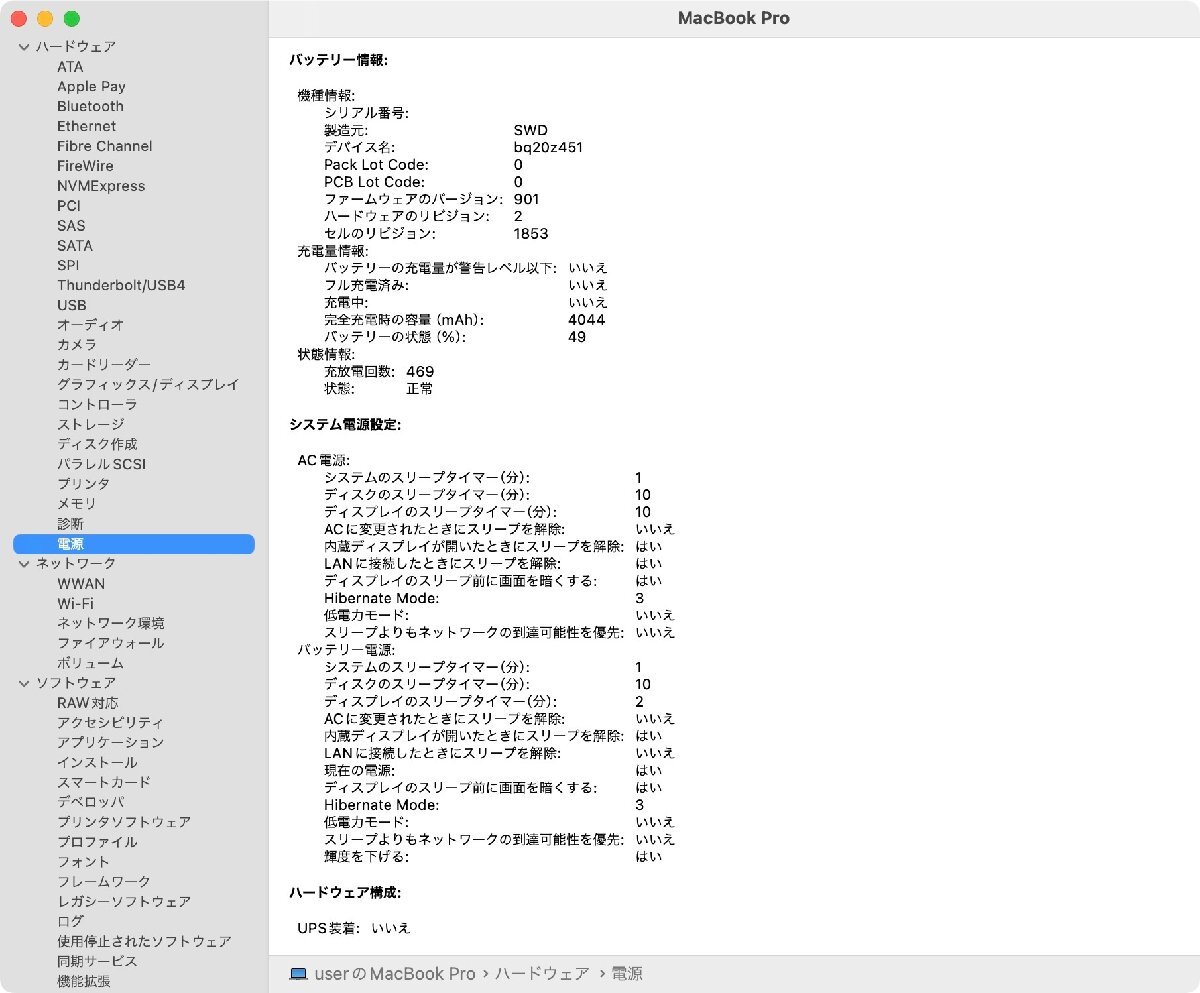
Task: Click 電源 in the bottom path bar
Action: click(x=627, y=974)
